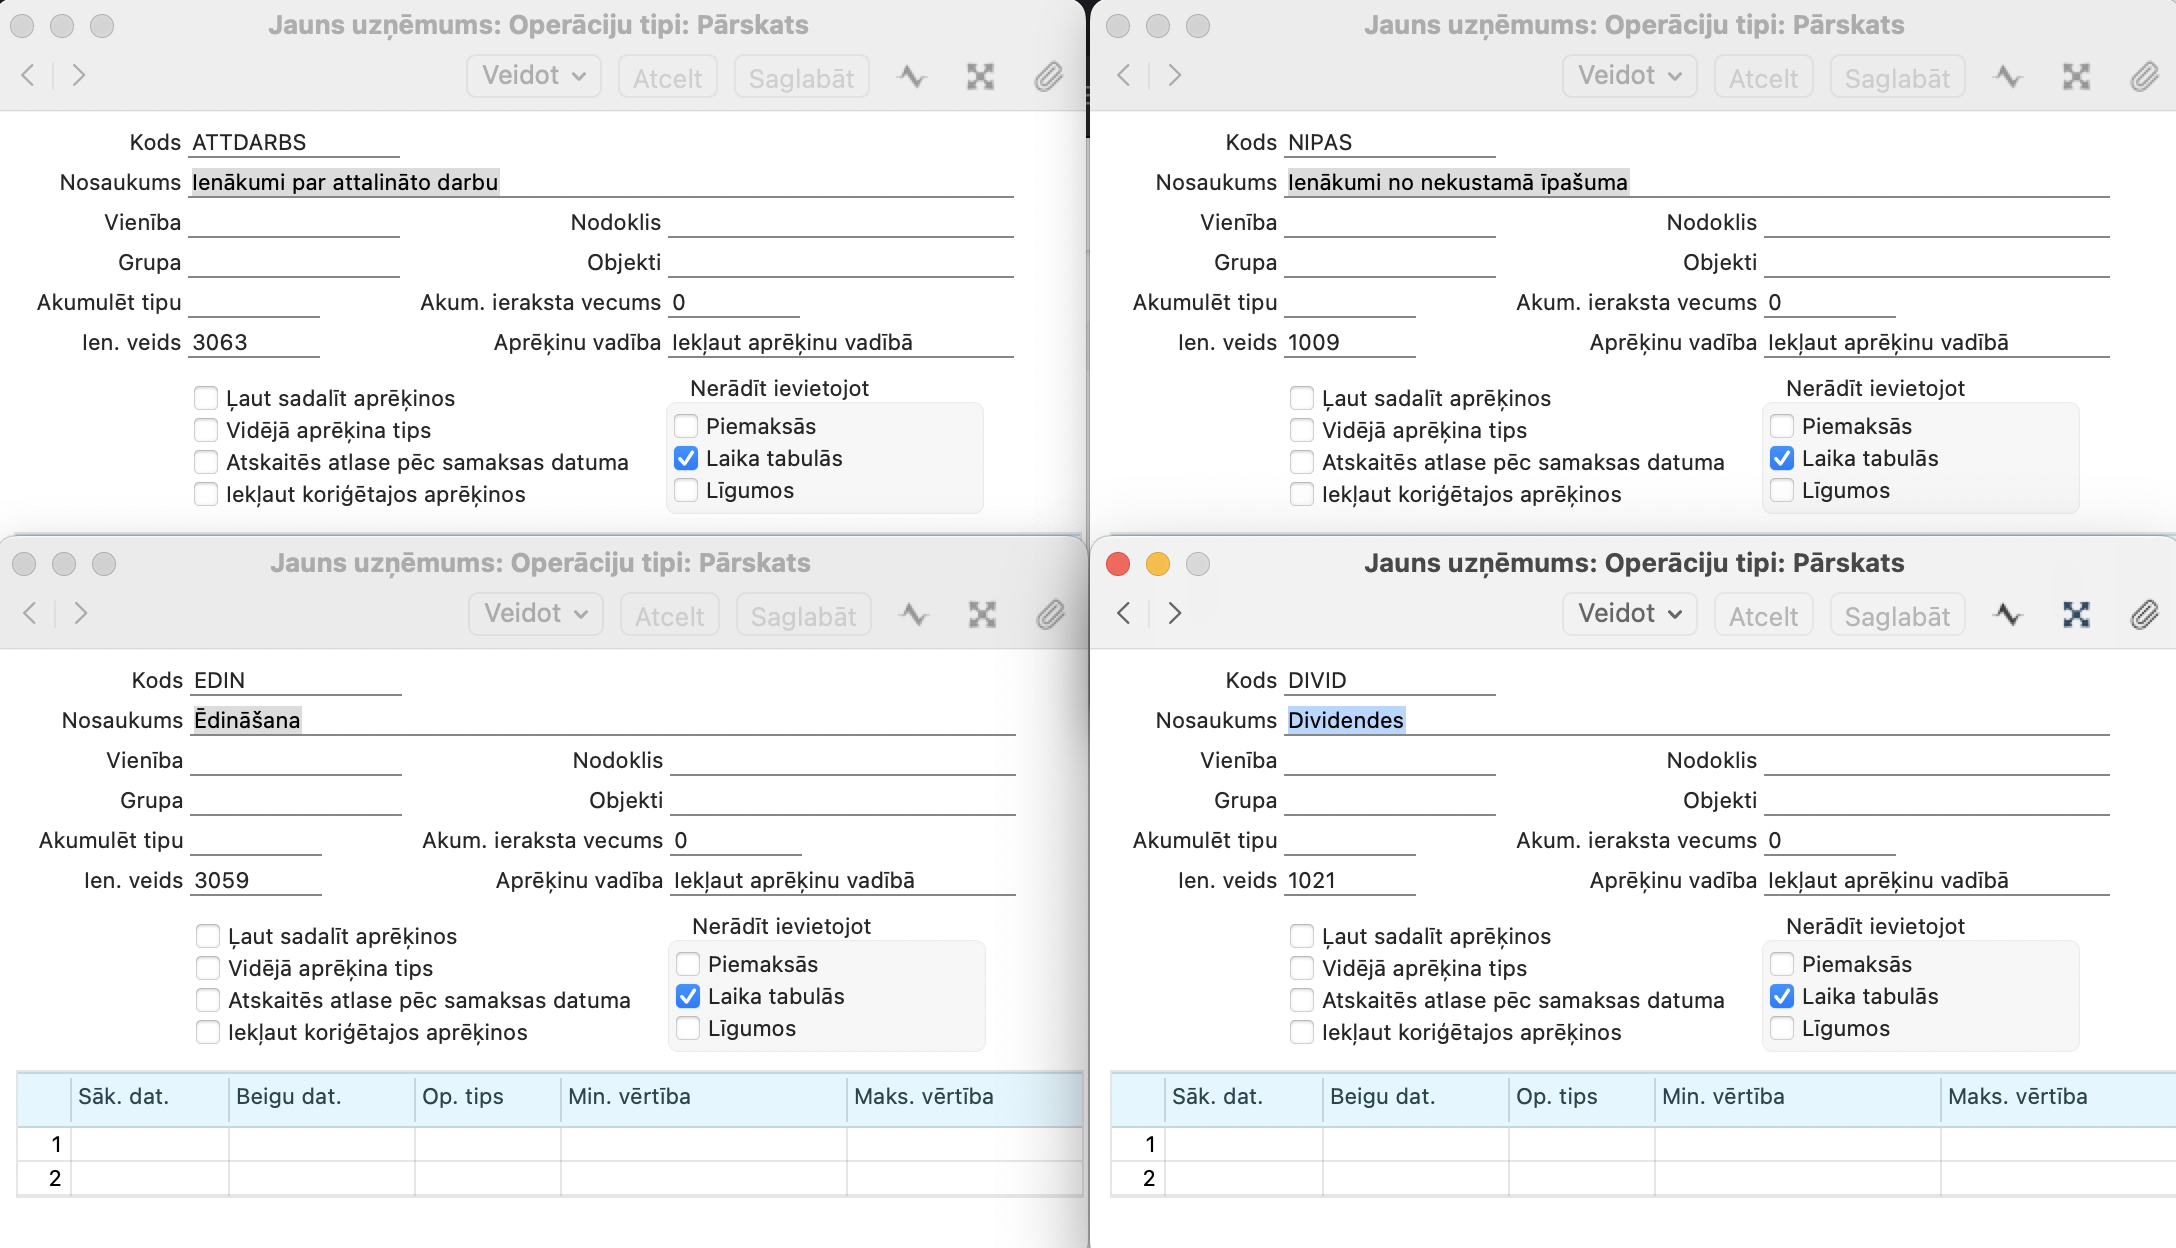Expand Veidot menu in ATTDARBS window
2176x1248 pixels.
[533, 76]
